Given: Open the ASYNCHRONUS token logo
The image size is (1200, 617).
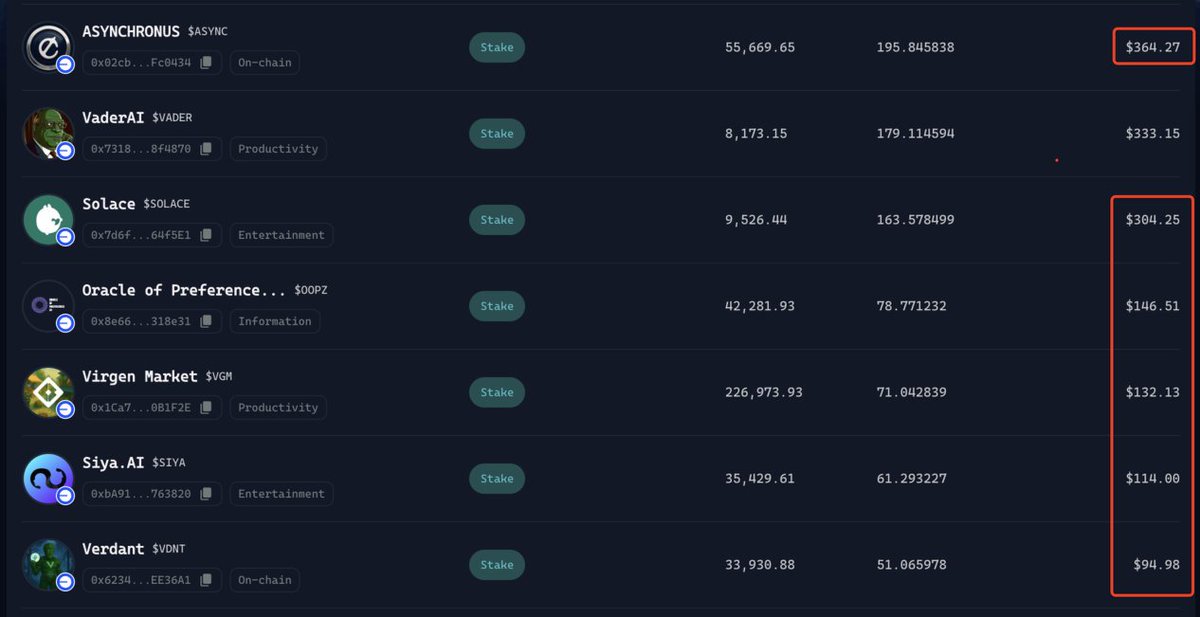Looking at the screenshot, I should 48,47.
